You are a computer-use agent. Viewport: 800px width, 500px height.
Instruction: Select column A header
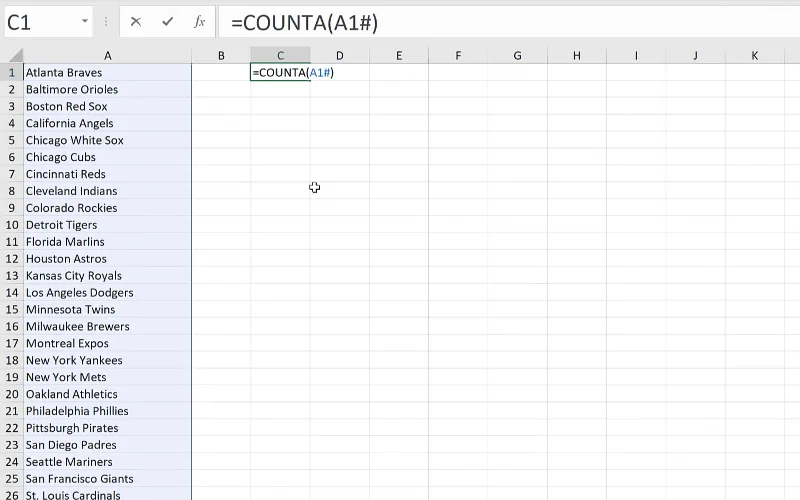[x=108, y=55]
